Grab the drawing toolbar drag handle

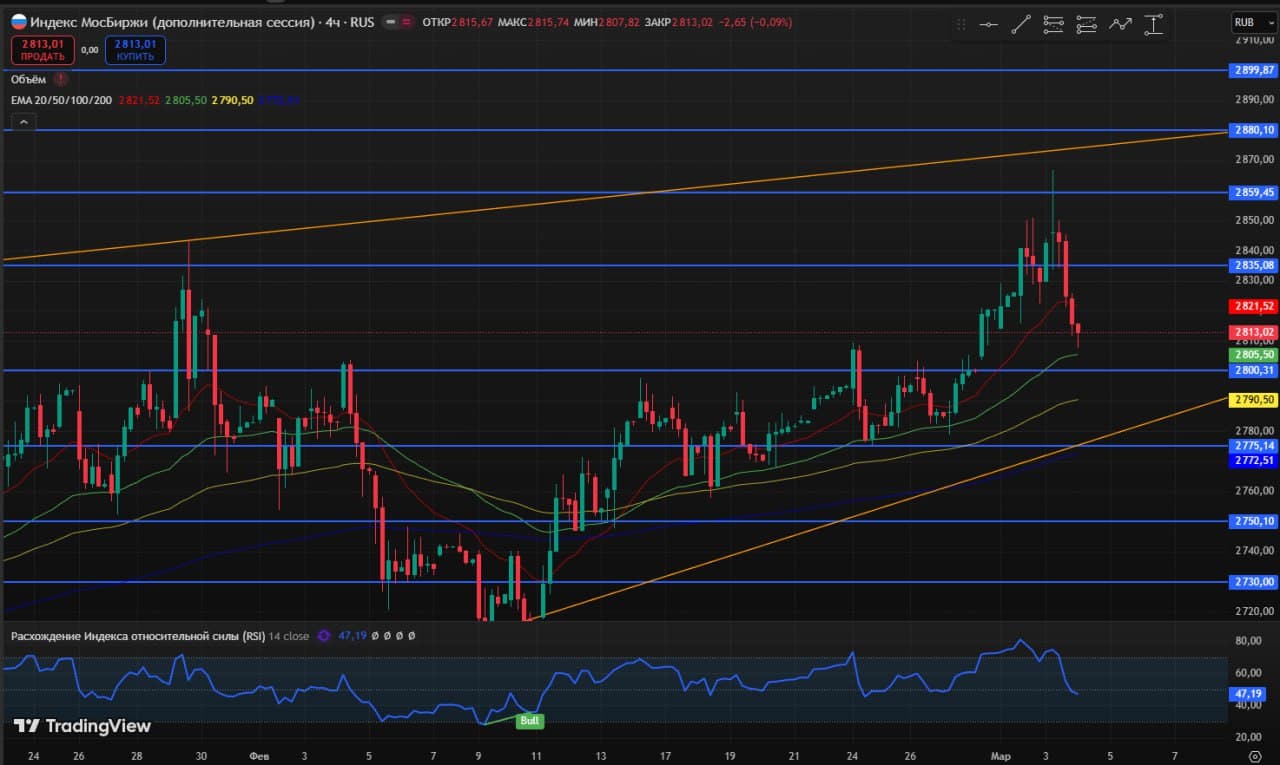pyautogui.click(x=961, y=24)
